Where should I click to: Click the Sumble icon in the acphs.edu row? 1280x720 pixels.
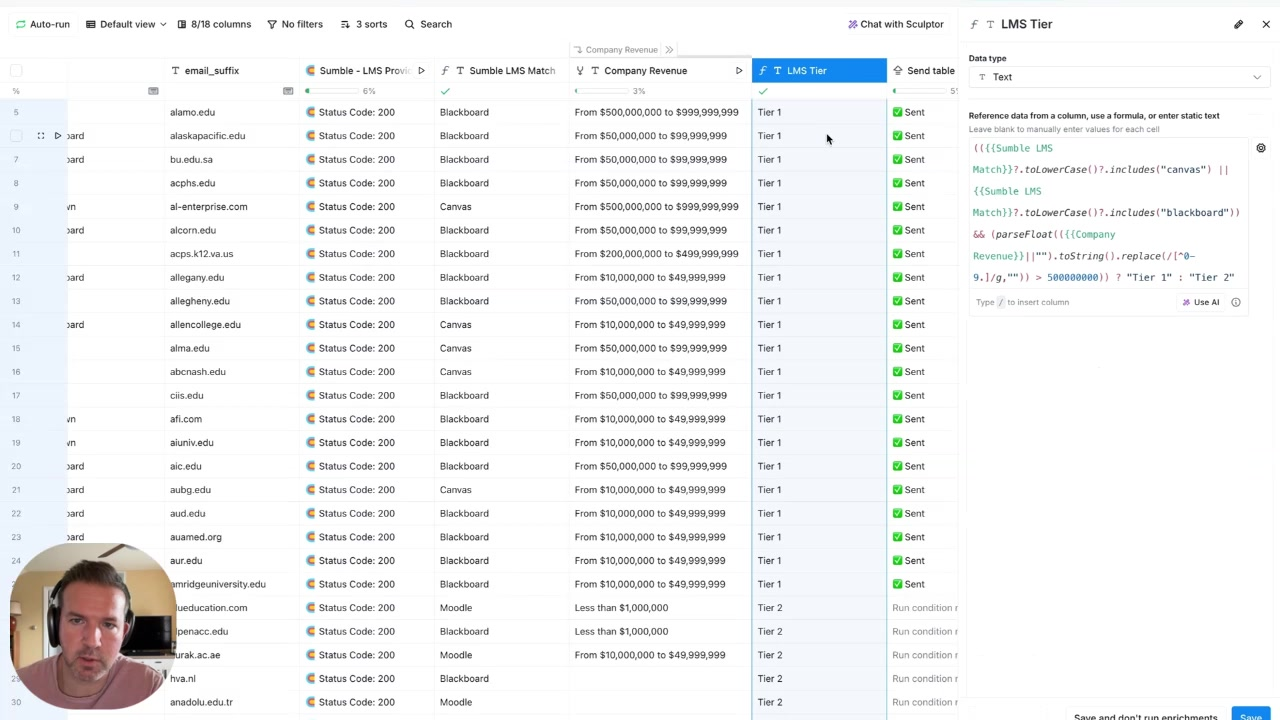pos(311,183)
